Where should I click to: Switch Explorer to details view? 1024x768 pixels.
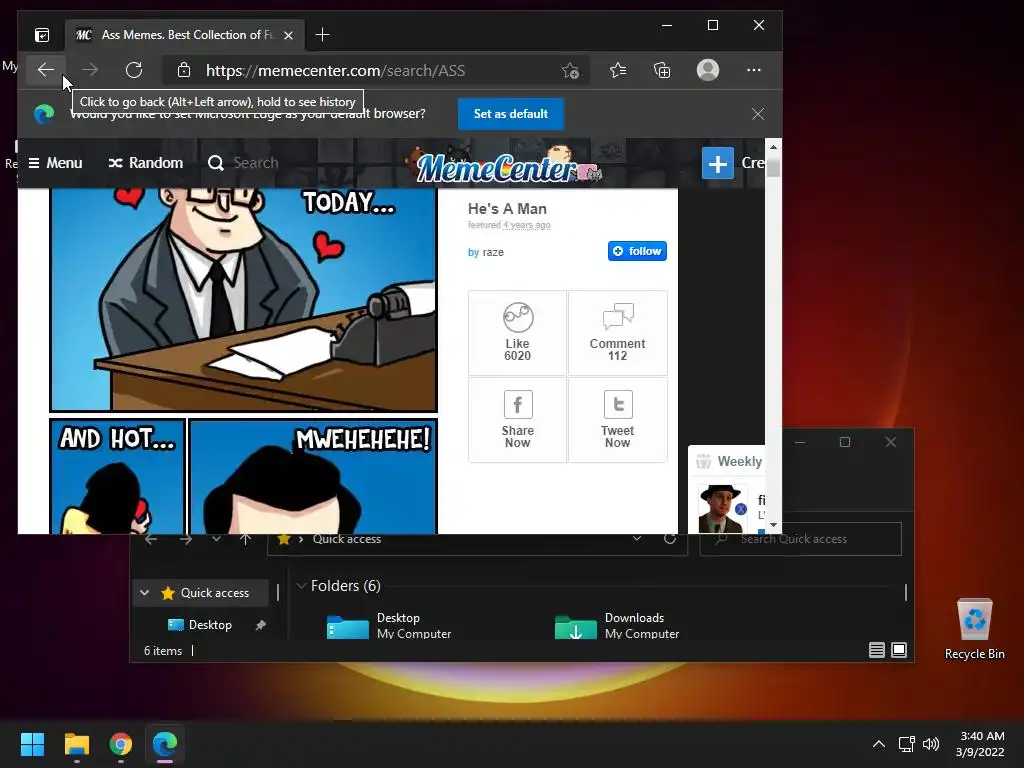click(x=877, y=650)
